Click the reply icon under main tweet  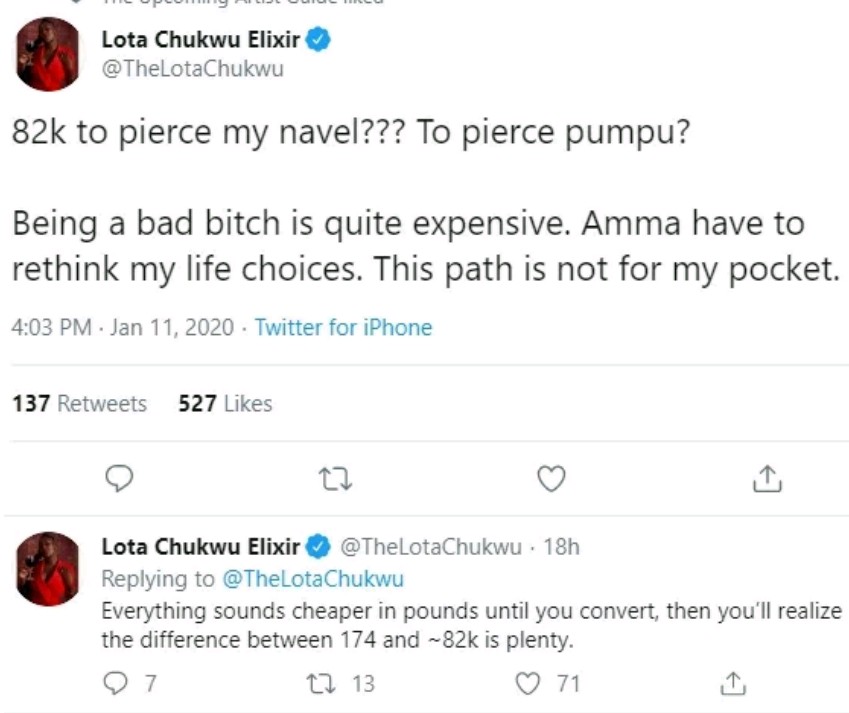(x=119, y=479)
